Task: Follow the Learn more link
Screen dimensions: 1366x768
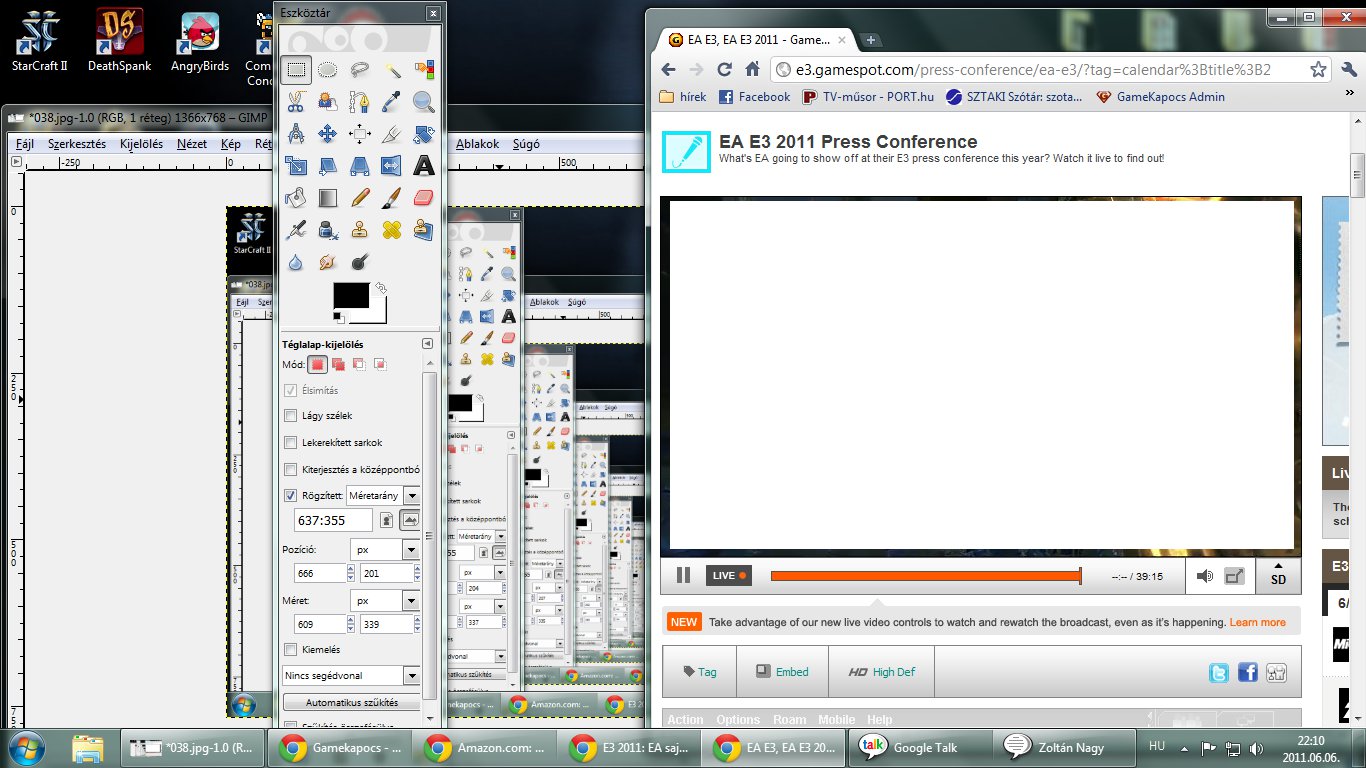Action: point(1257,622)
